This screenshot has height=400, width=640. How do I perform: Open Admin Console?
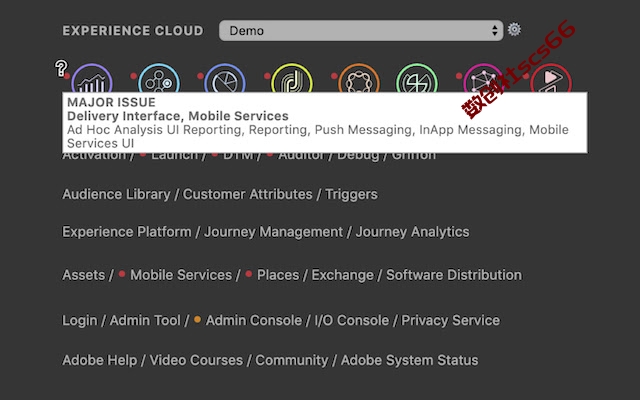pyautogui.click(x=253, y=320)
